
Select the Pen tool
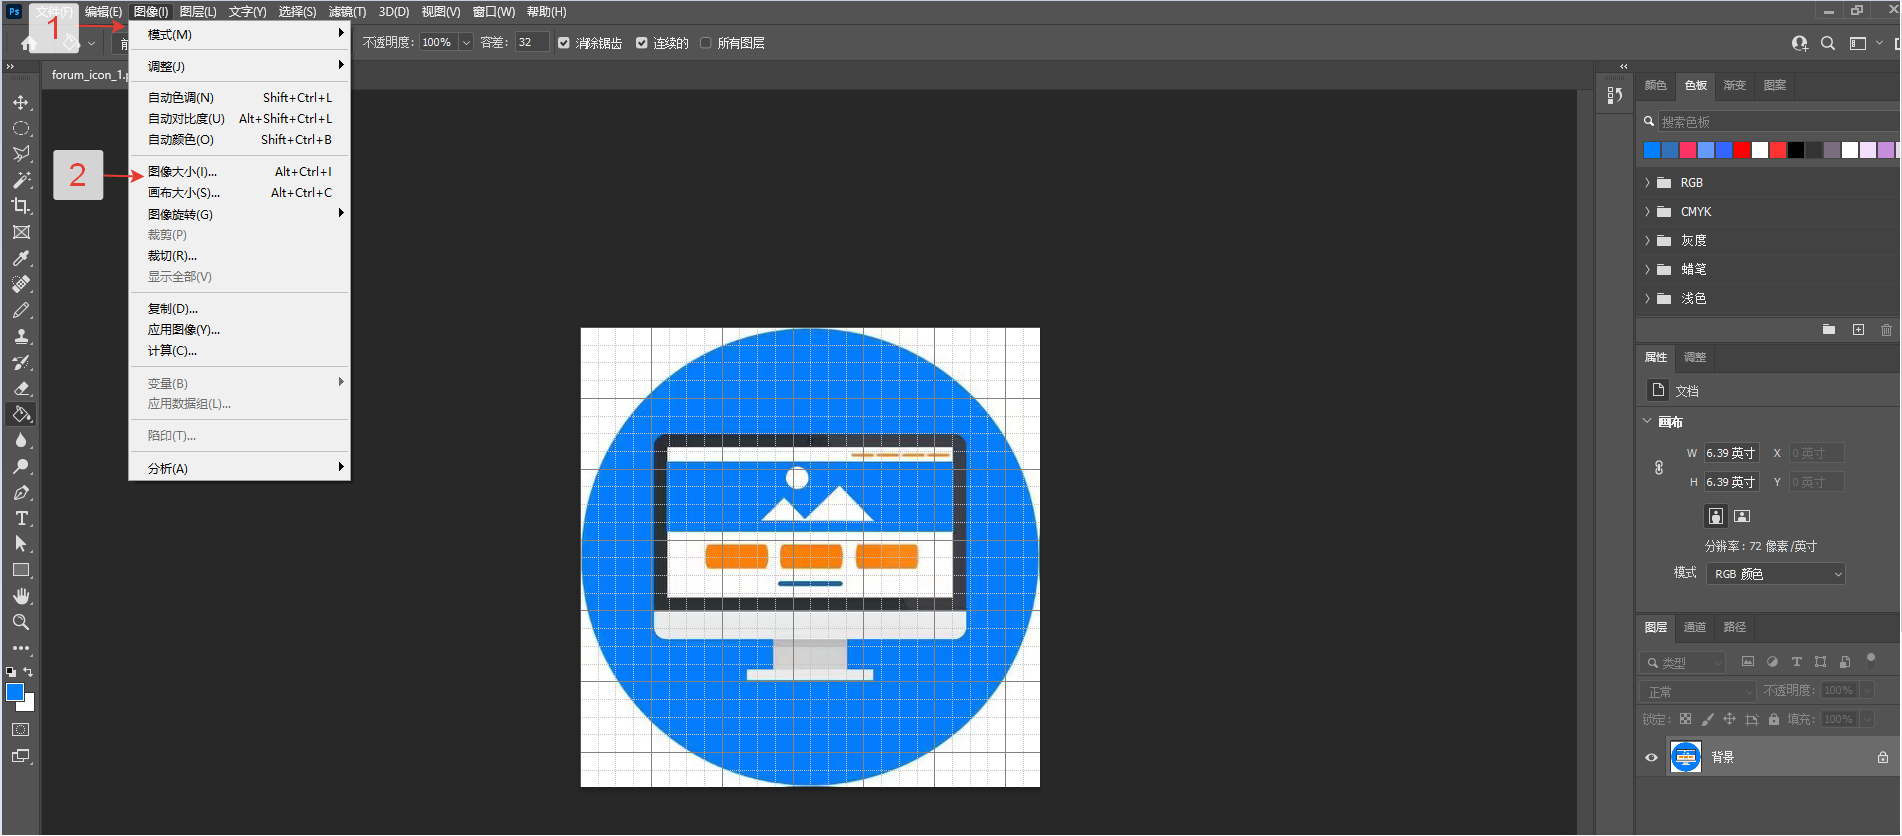point(21,492)
